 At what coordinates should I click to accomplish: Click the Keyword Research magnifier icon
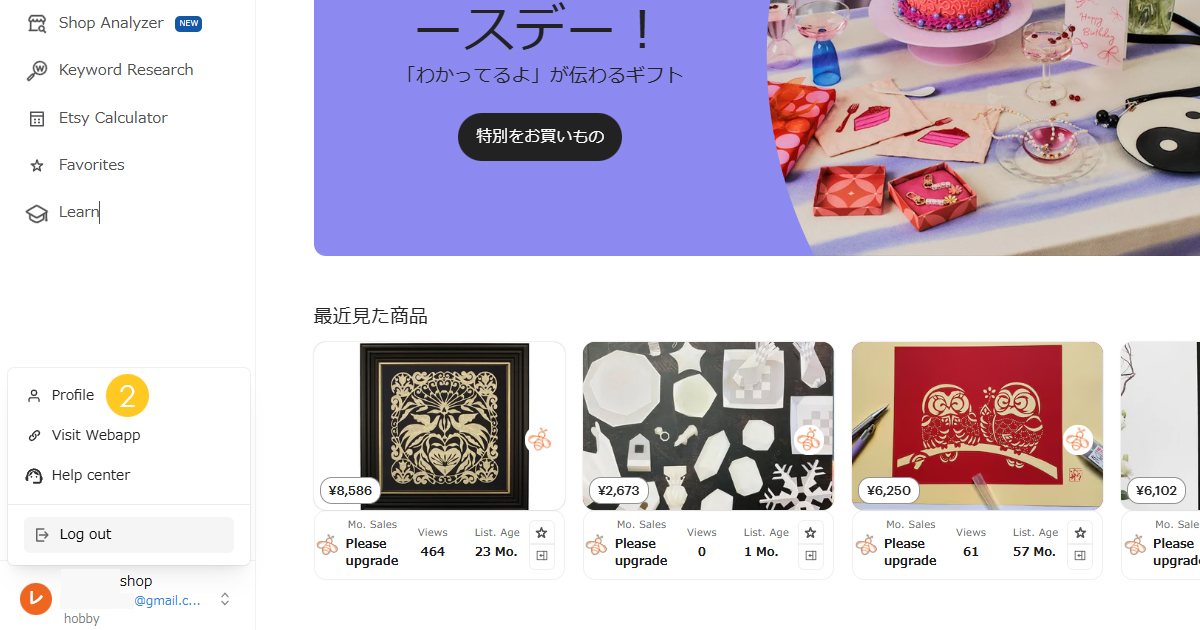pos(37,70)
